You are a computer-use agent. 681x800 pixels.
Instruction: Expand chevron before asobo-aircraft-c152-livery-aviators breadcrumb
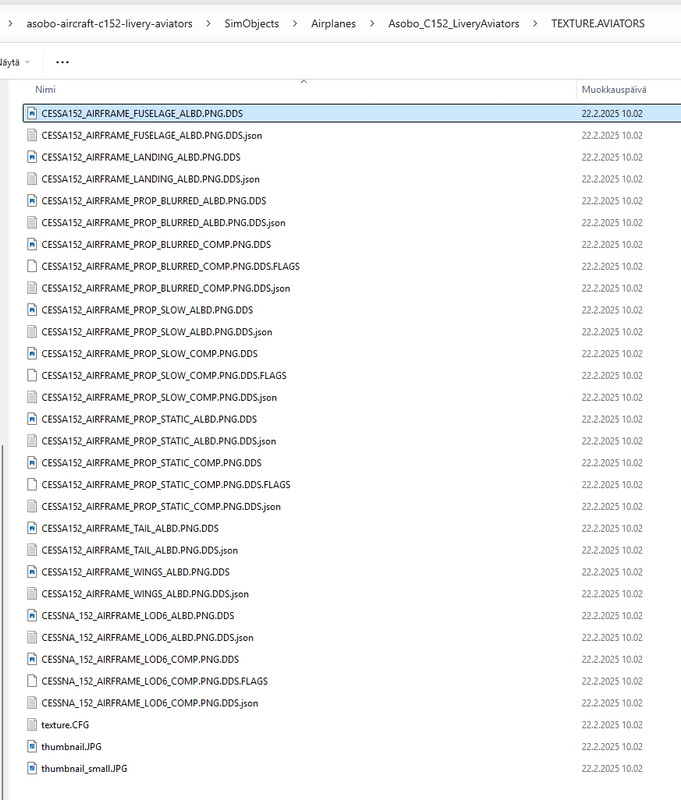pyautogui.click(x=10, y=23)
